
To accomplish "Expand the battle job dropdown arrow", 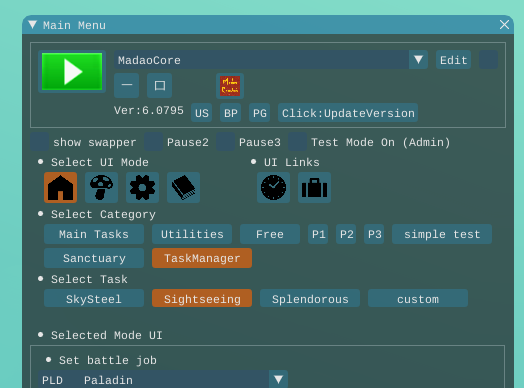I will click(278, 379).
